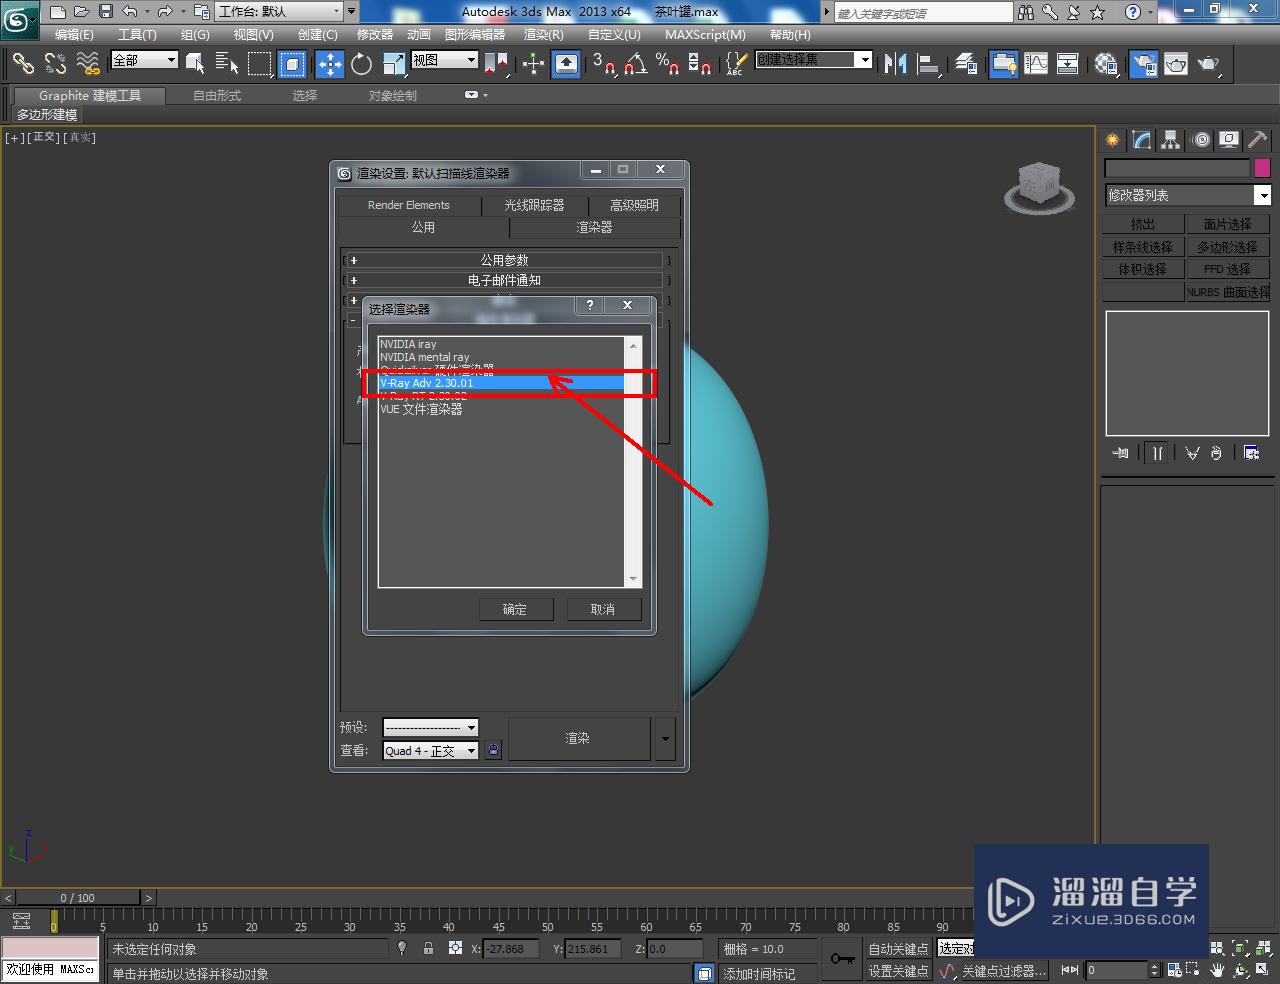Open Select by Name list tool

pos(227,64)
